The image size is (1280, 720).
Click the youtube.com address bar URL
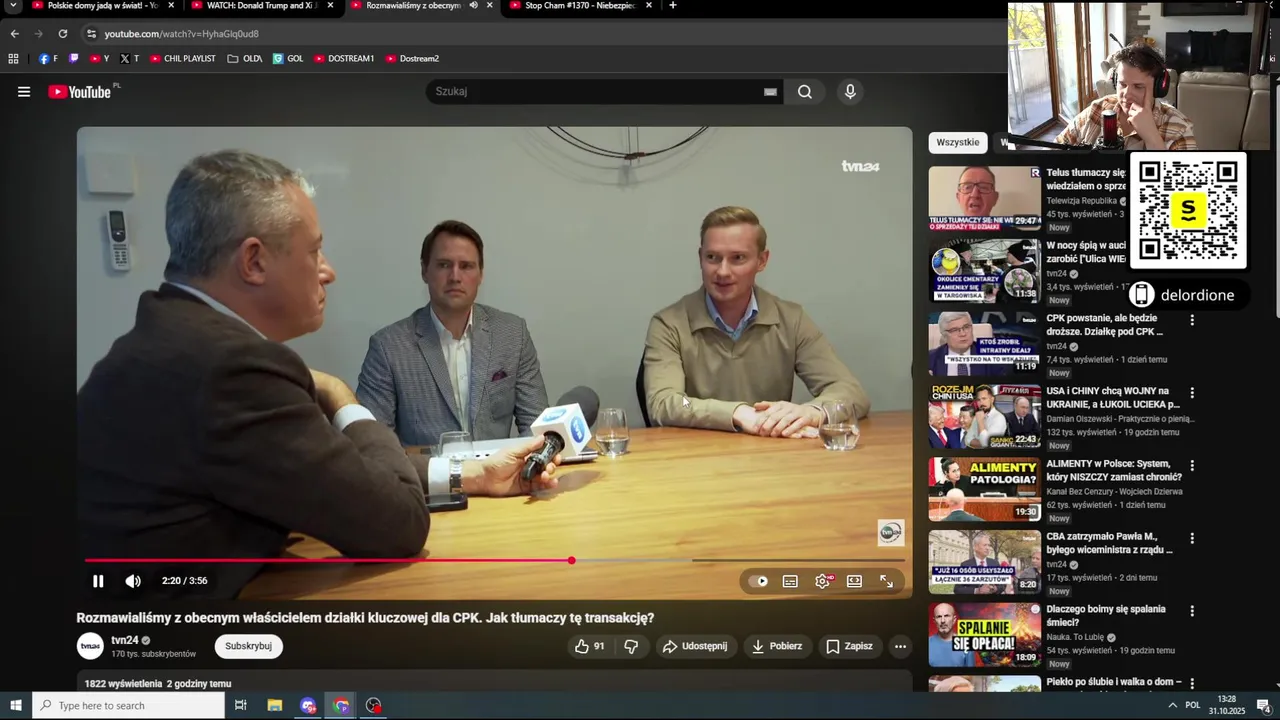(181, 34)
